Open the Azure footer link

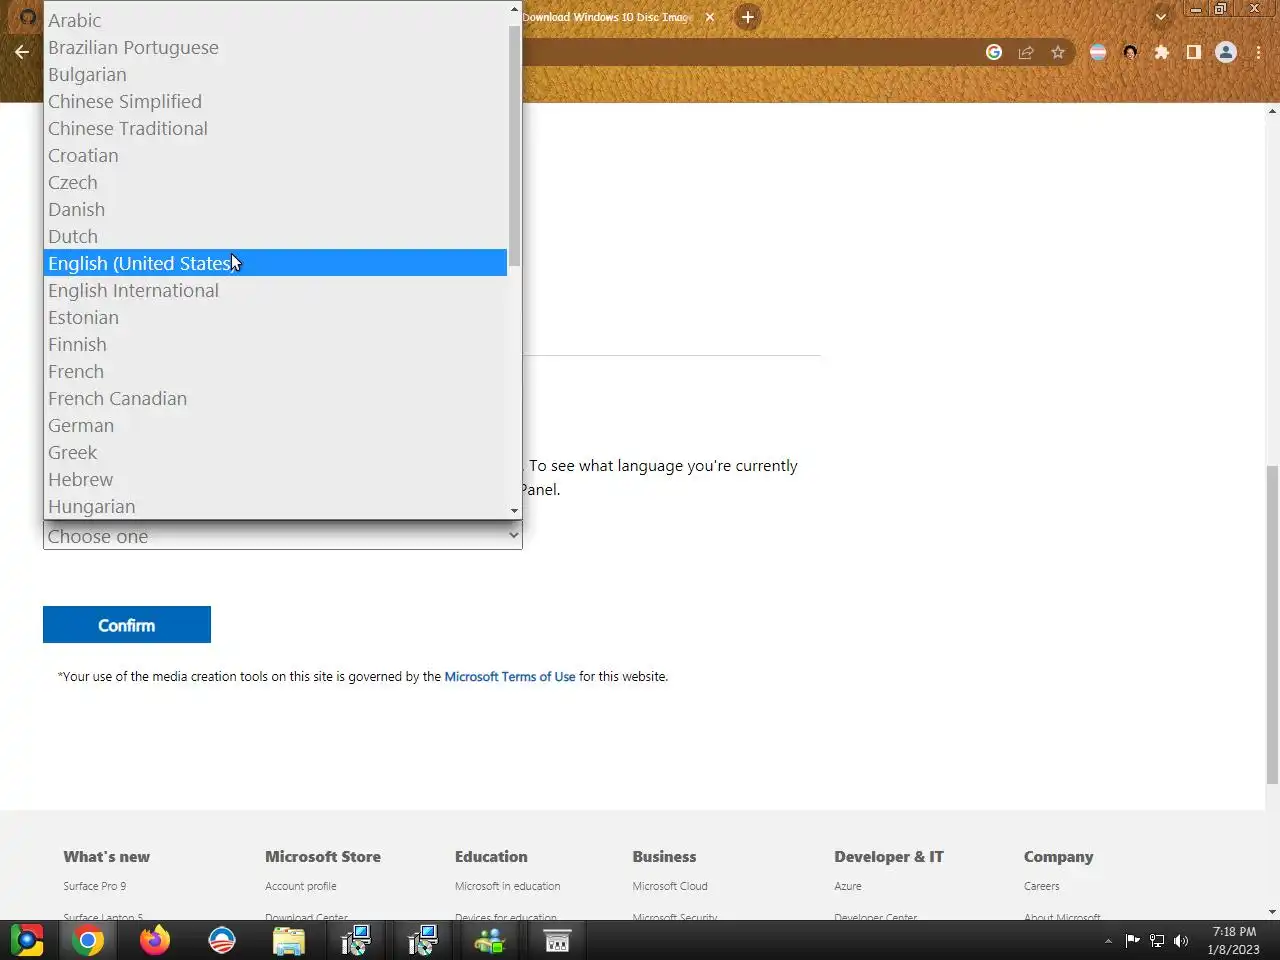(x=848, y=886)
